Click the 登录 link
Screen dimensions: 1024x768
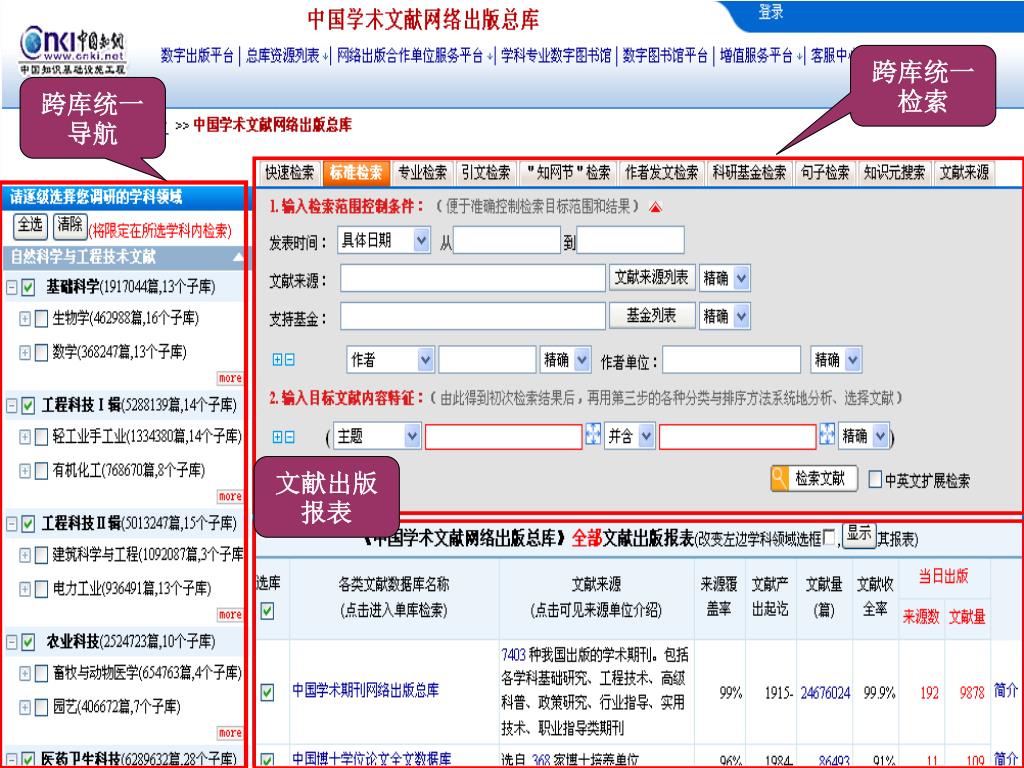click(x=771, y=12)
